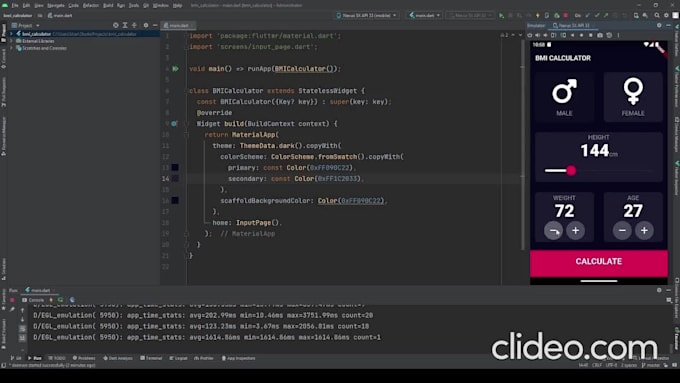The width and height of the screenshot is (680, 383).
Task: Decrease the age with the minus button
Action: 622,230
